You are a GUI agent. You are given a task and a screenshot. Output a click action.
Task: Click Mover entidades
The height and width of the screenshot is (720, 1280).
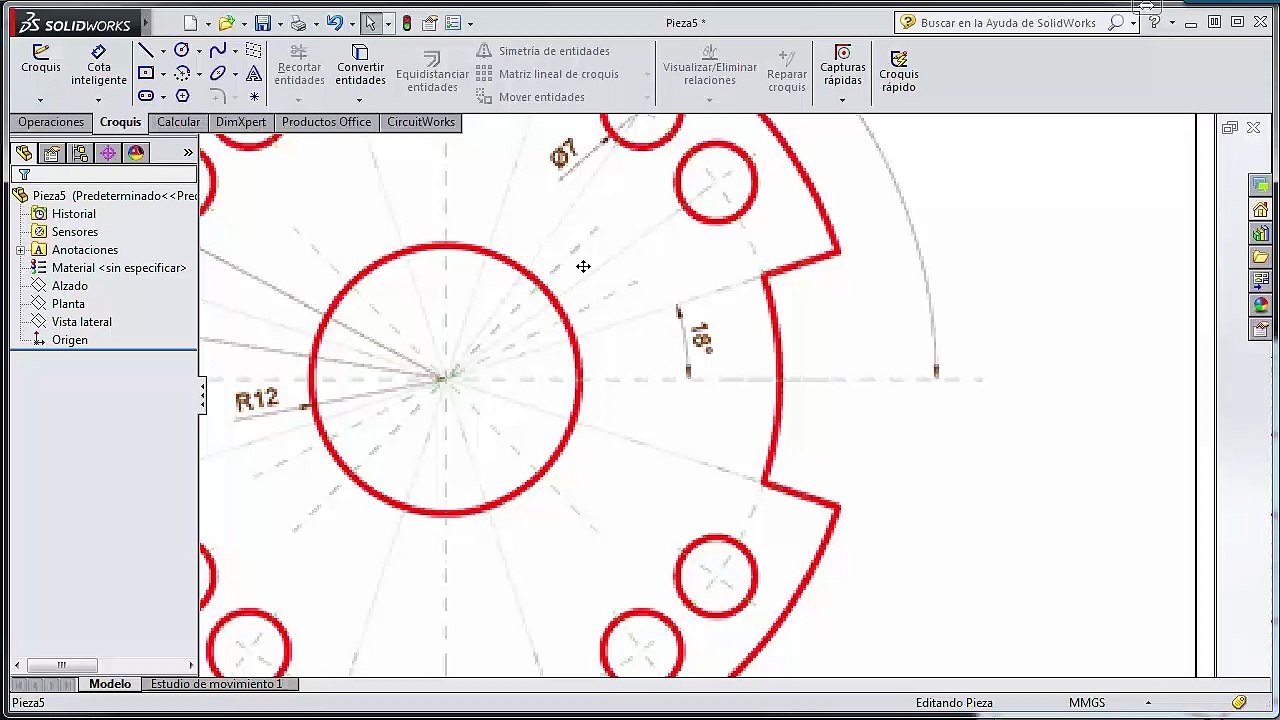coord(531,97)
